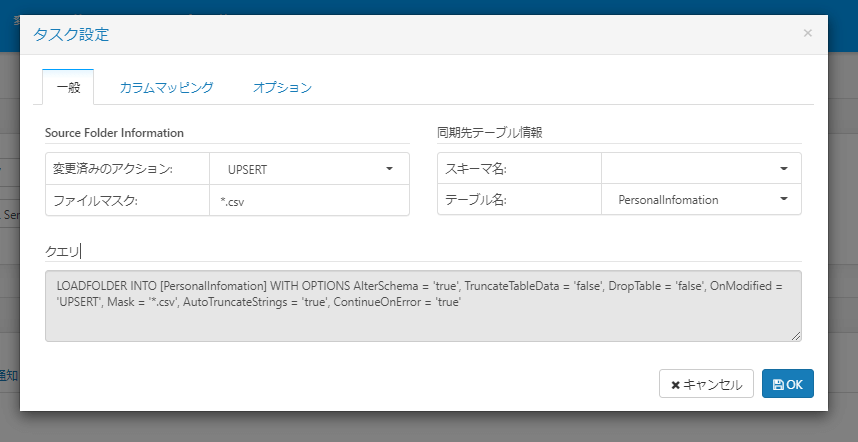The width and height of the screenshot is (858, 442).
Task: Open the カラムマッピング tab
Action: click(x=166, y=88)
